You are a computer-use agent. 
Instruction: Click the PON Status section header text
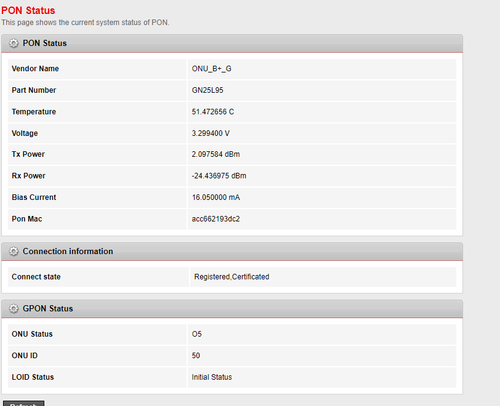[45, 43]
